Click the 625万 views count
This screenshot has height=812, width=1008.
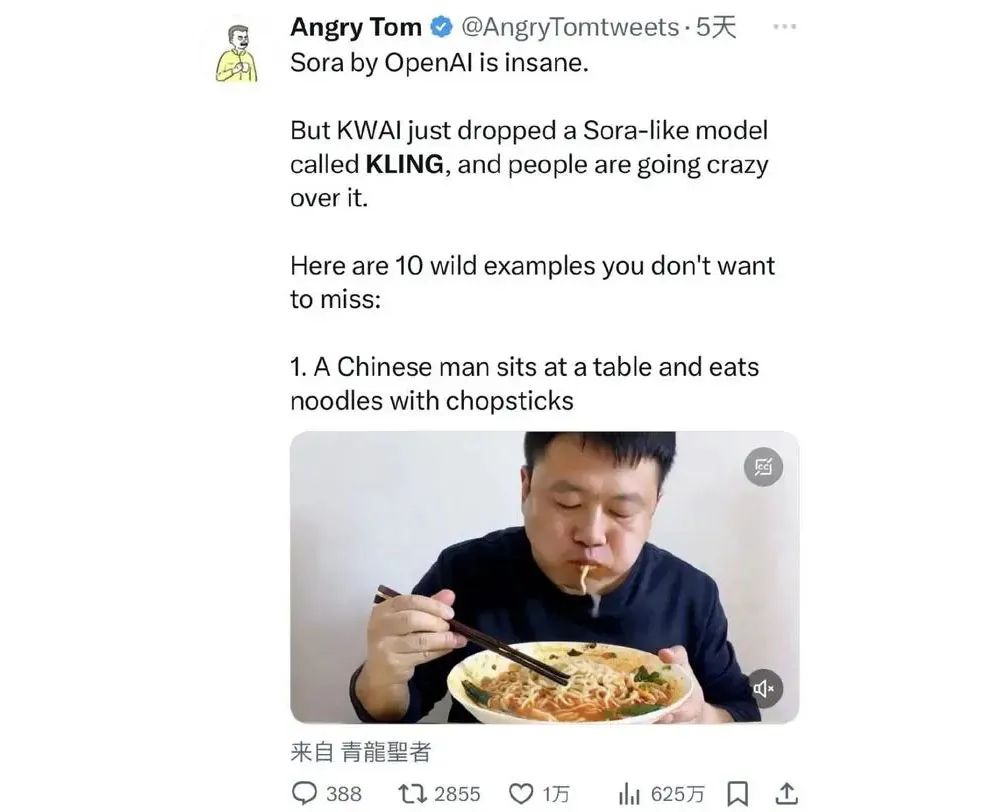click(x=678, y=794)
